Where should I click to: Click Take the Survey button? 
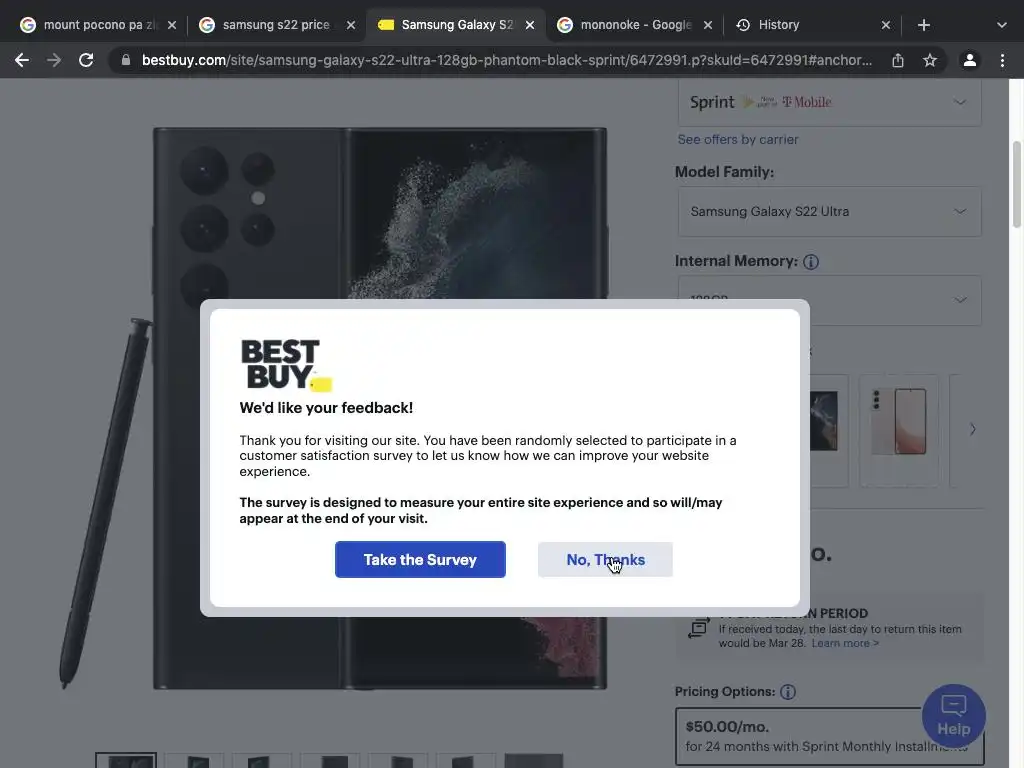(420, 560)
